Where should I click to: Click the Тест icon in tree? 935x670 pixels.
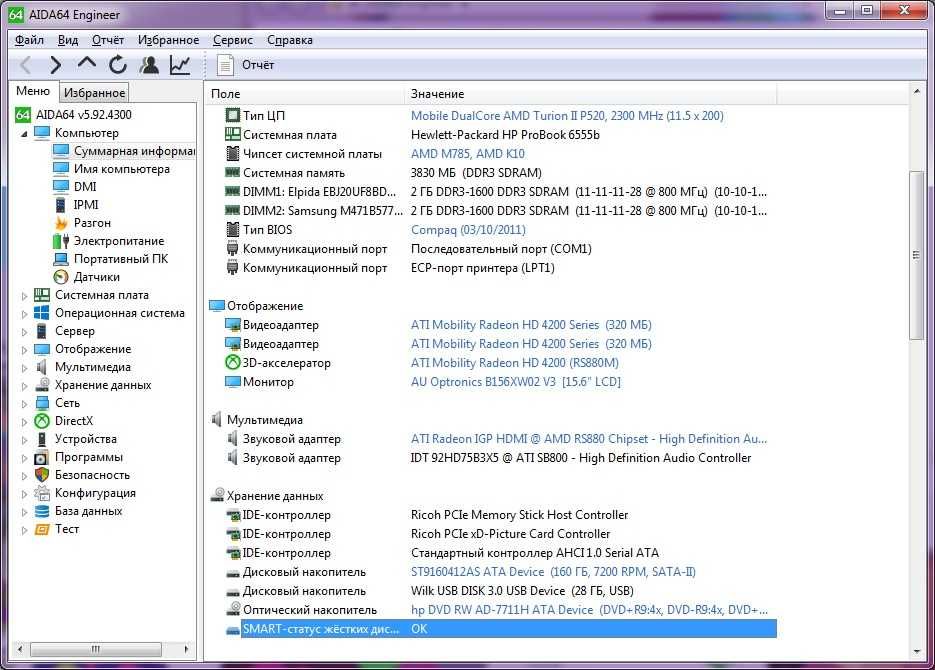(x=42, y=529)
